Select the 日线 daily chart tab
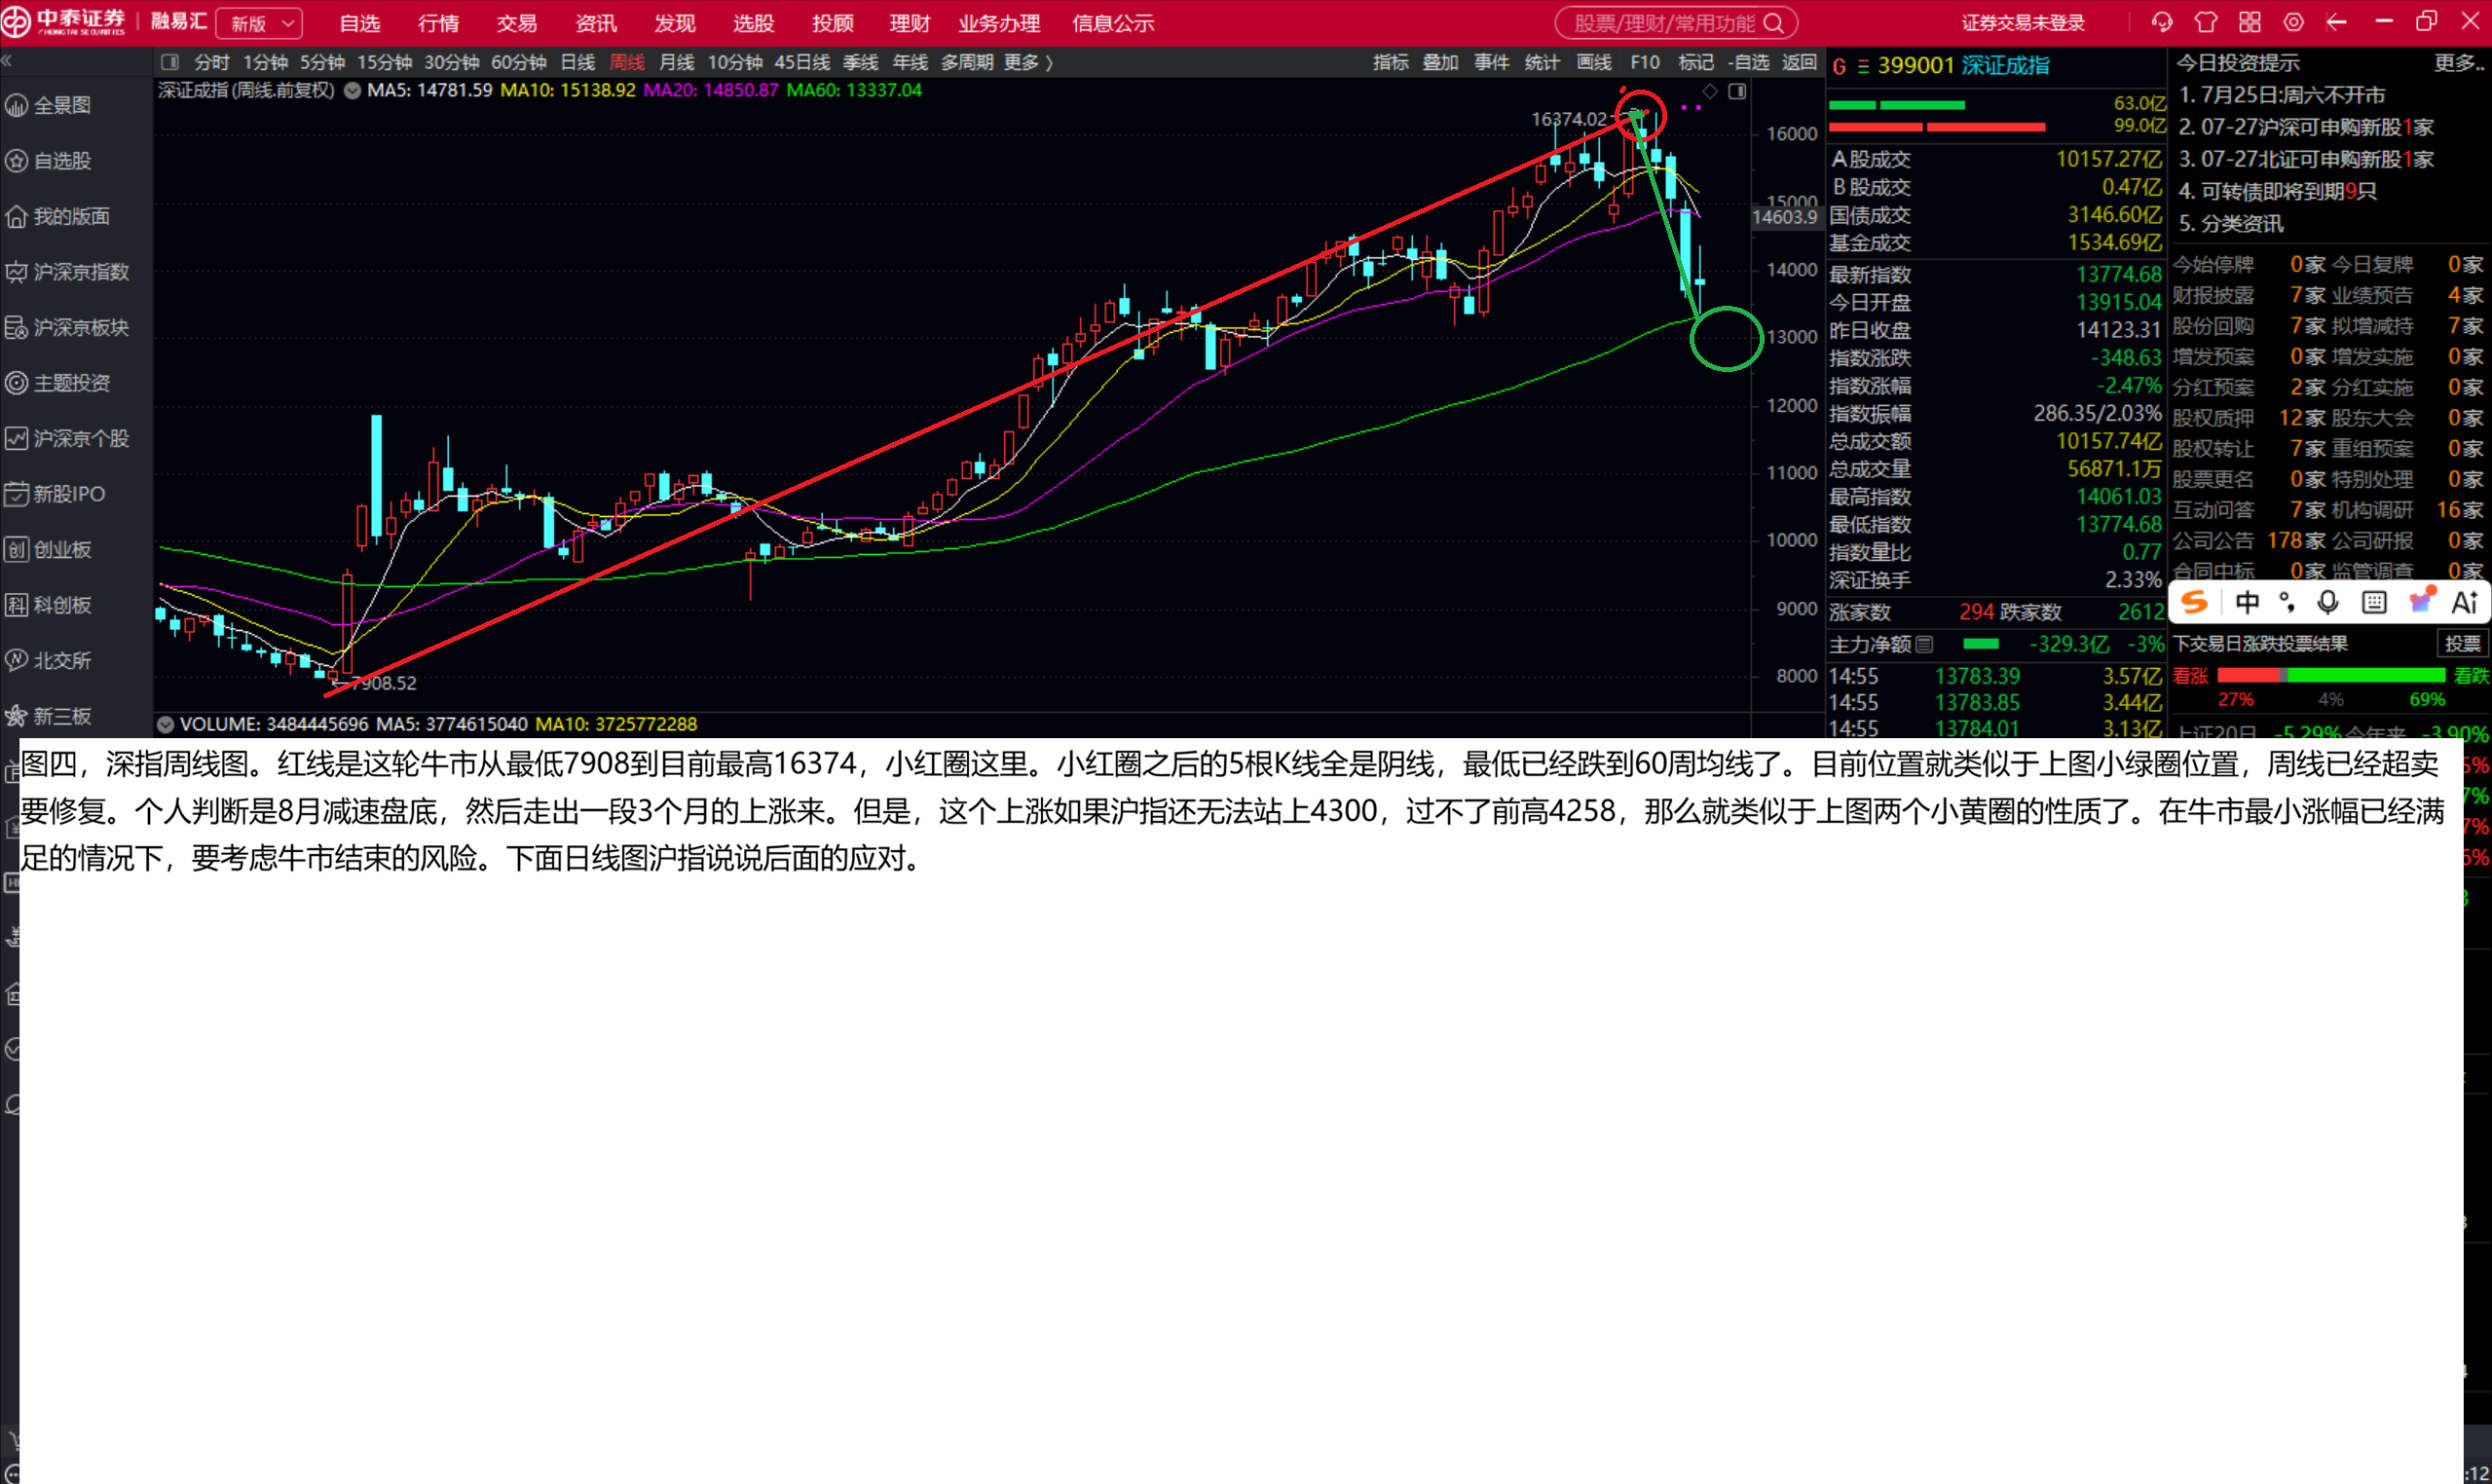 tap(577, 62)
